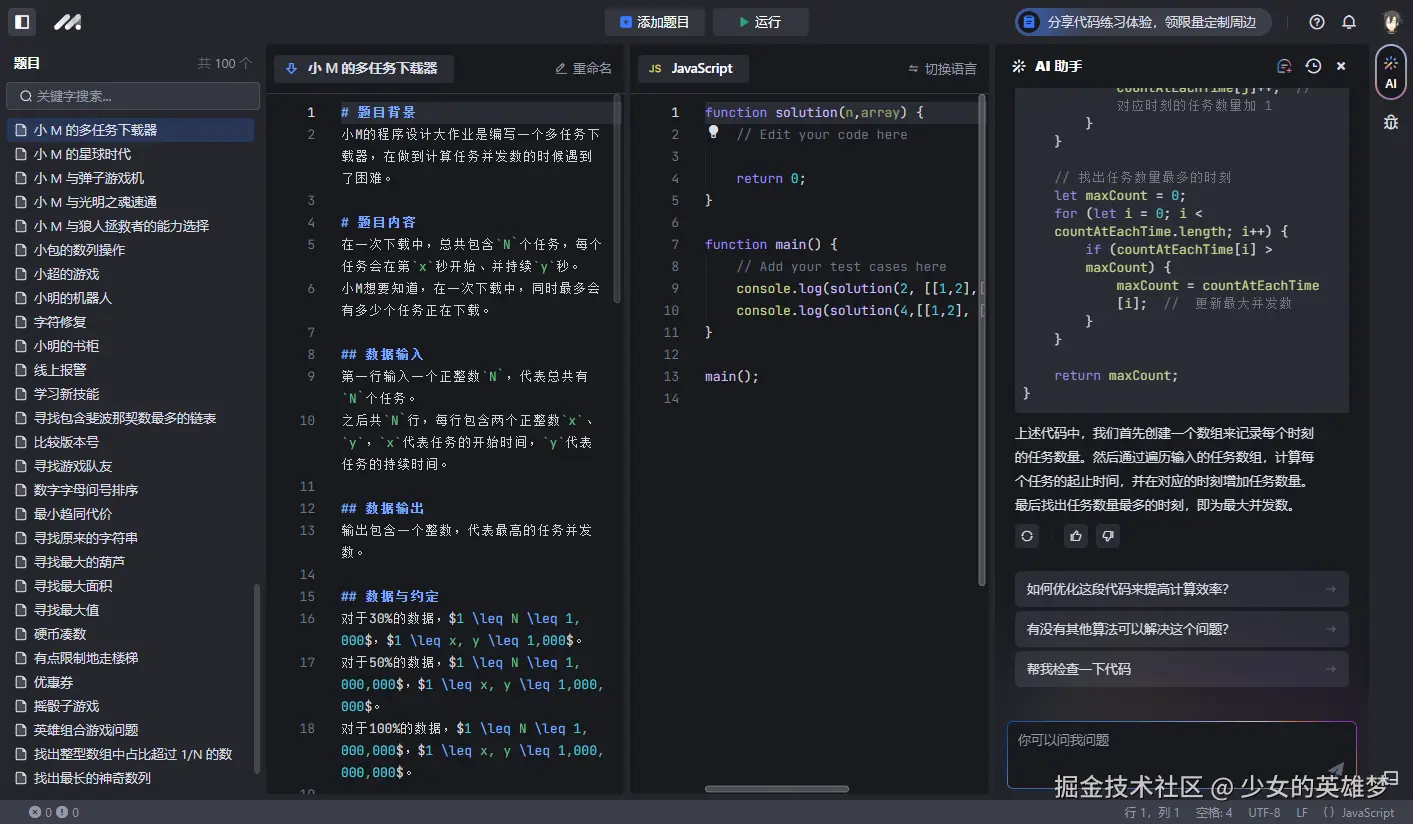The width and height of the screenshot is (1413, 824).
Task: Start a new AI chat conversation icon
Action: [1285, 66]
